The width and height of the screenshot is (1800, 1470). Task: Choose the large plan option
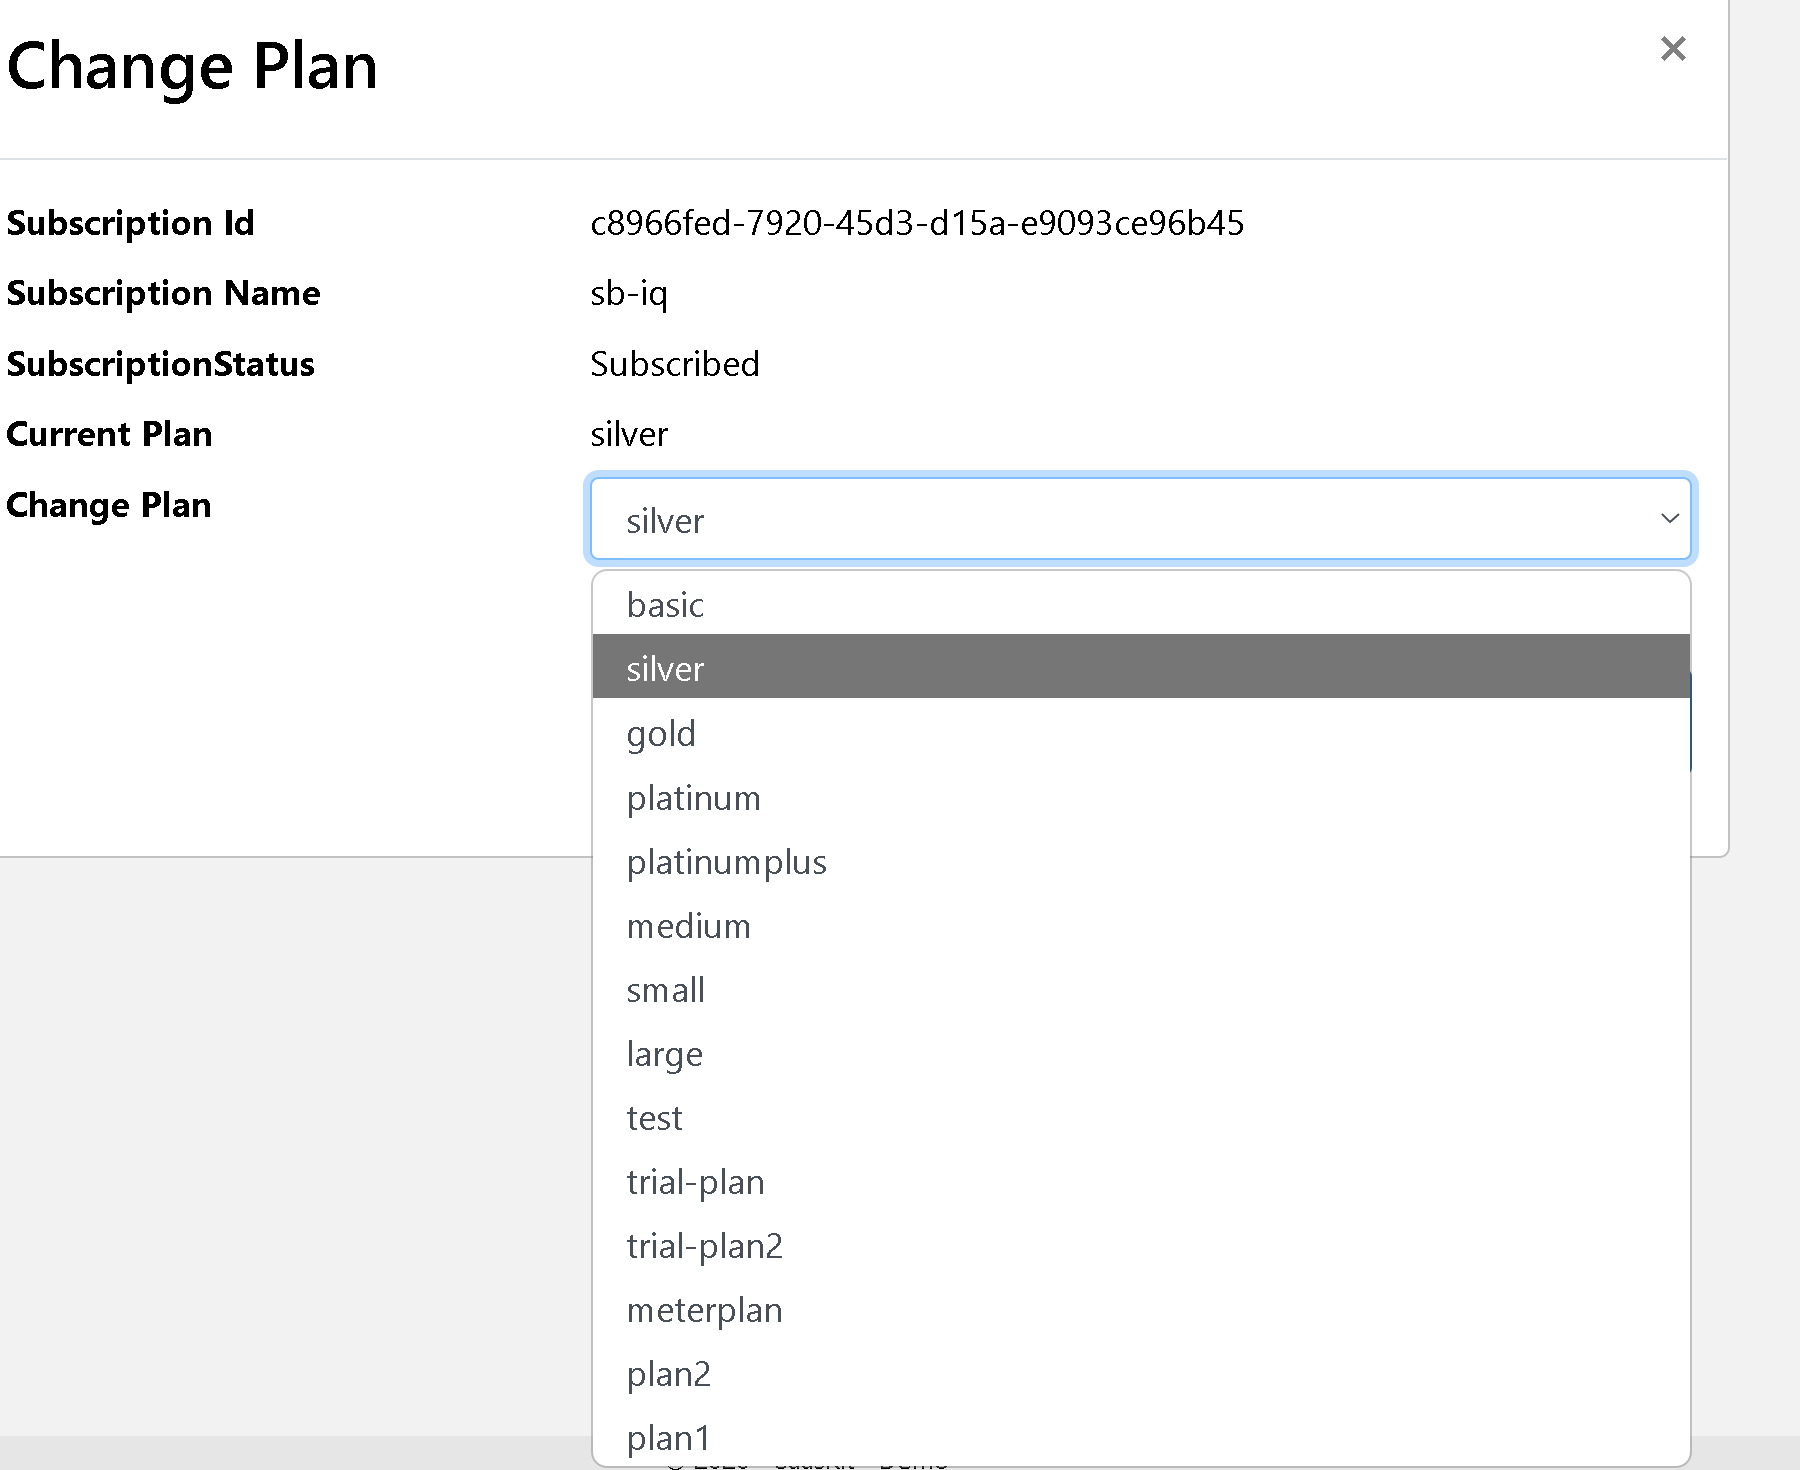click(x=665, y=1054)
